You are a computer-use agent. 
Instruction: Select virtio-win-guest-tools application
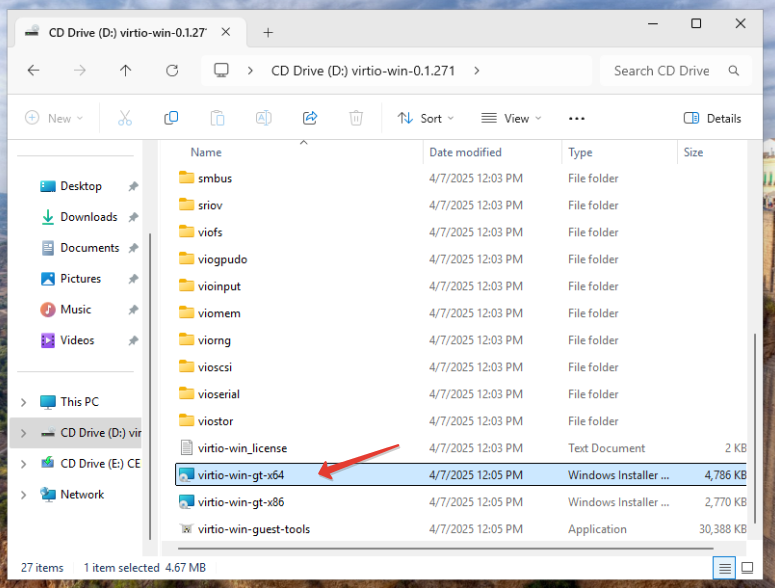point(461,529)
